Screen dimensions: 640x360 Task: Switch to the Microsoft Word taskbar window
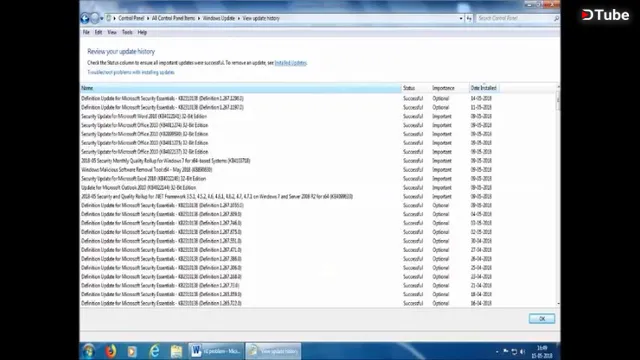pos(216,351)
